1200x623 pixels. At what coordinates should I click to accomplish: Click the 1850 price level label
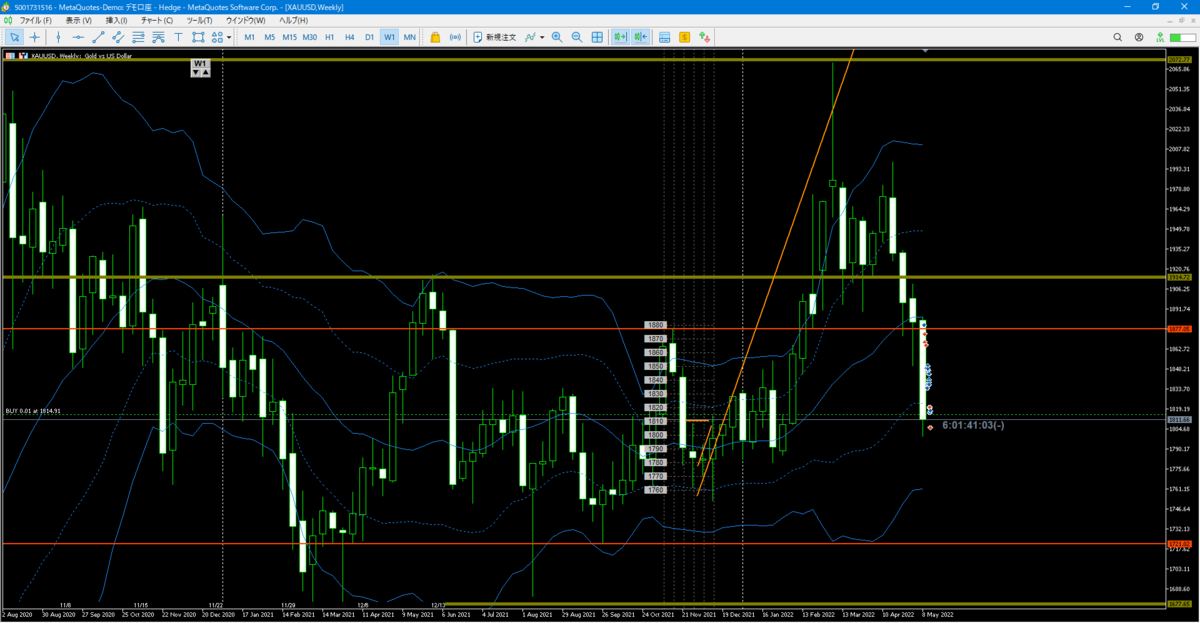click(656, 366)
